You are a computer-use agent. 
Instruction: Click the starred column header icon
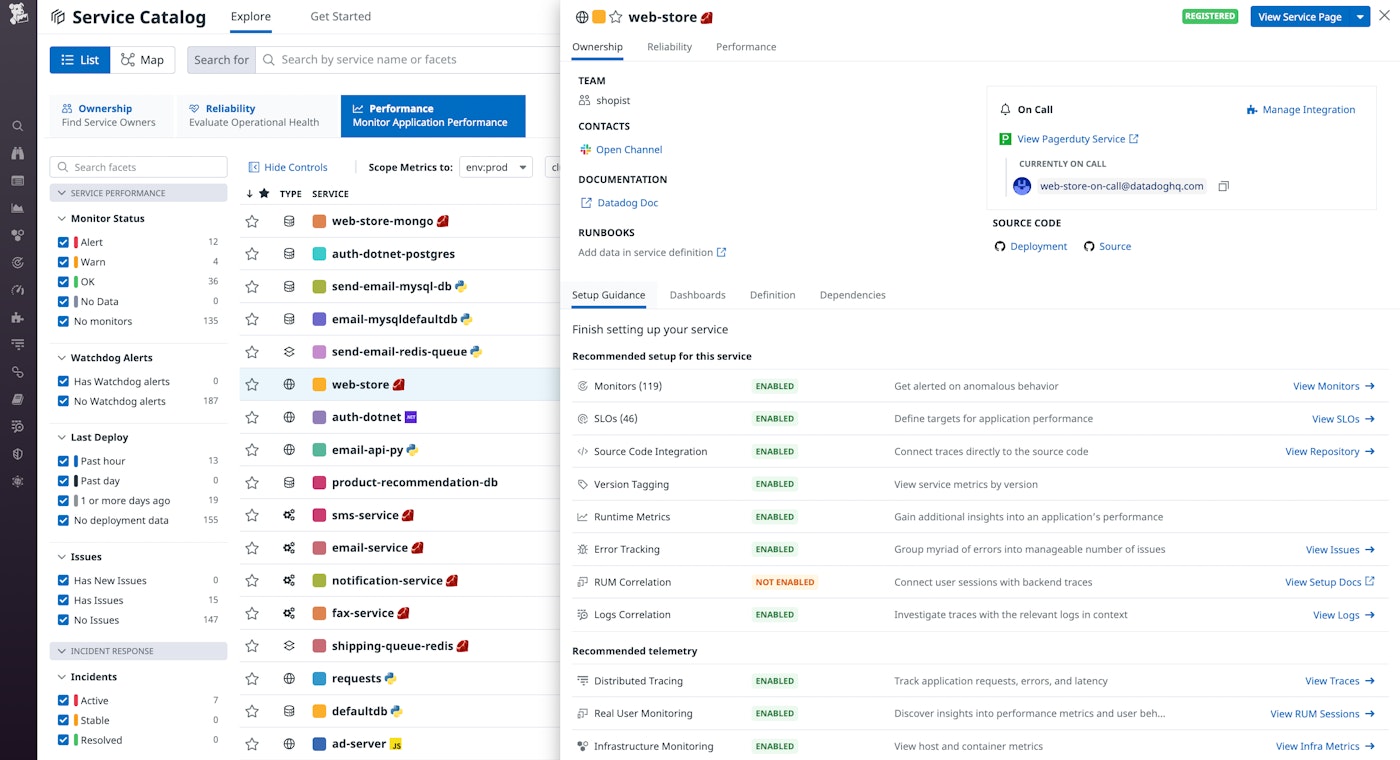264,193
